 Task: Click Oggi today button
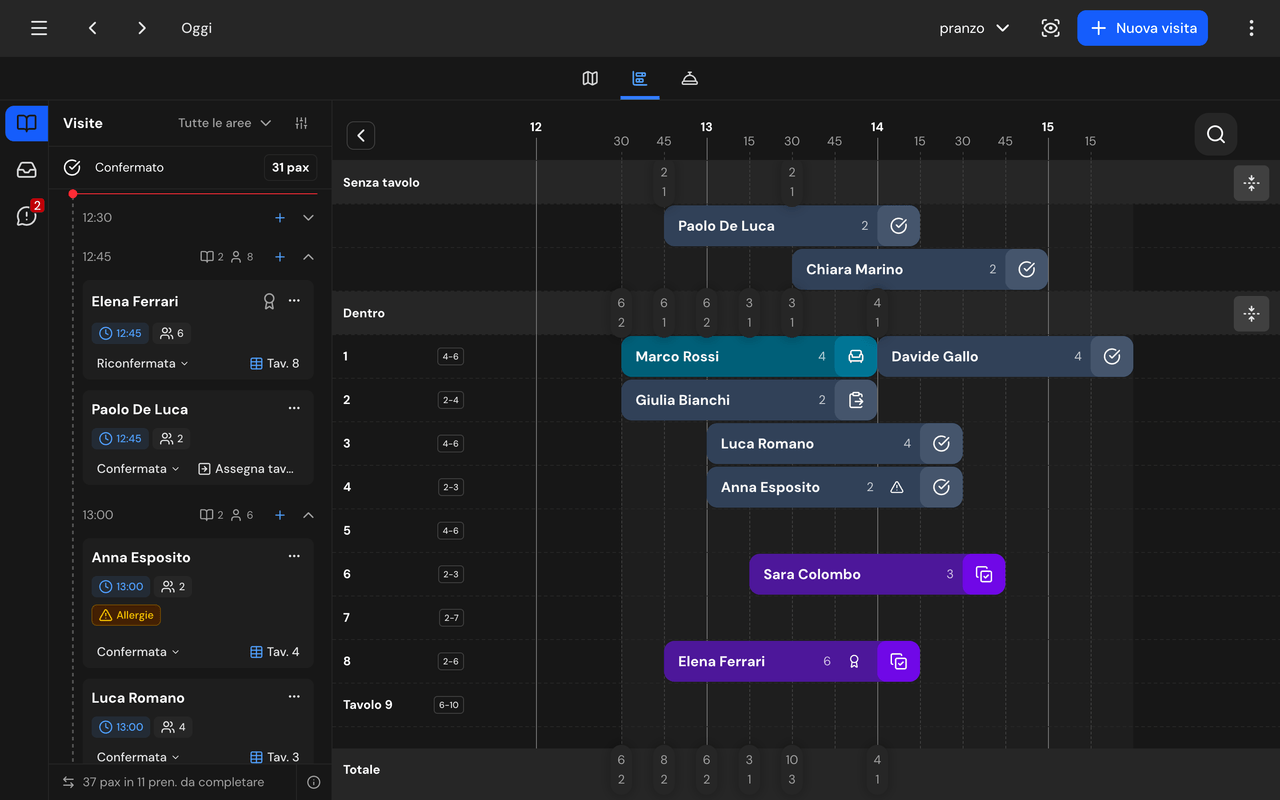tap(196, 28)
